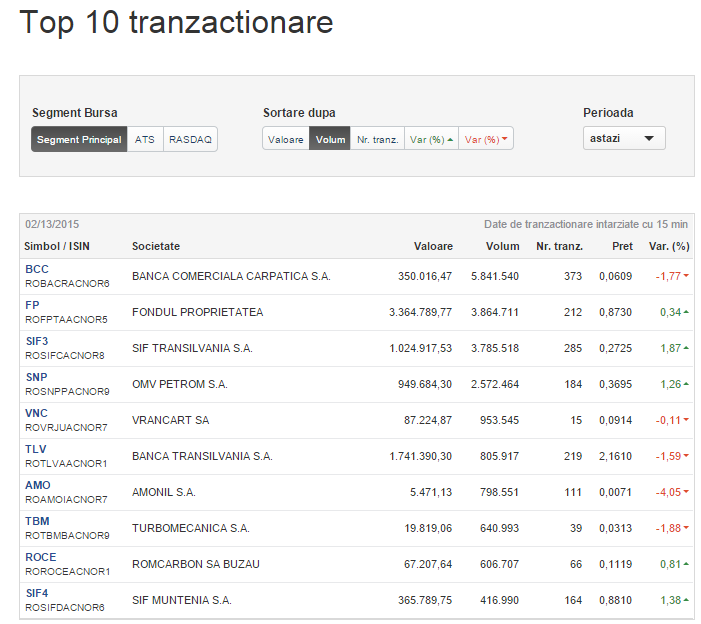This screenshot has width=701, height=624.
Task: Open the ROCE symbol link
Action: coord(41,557)
